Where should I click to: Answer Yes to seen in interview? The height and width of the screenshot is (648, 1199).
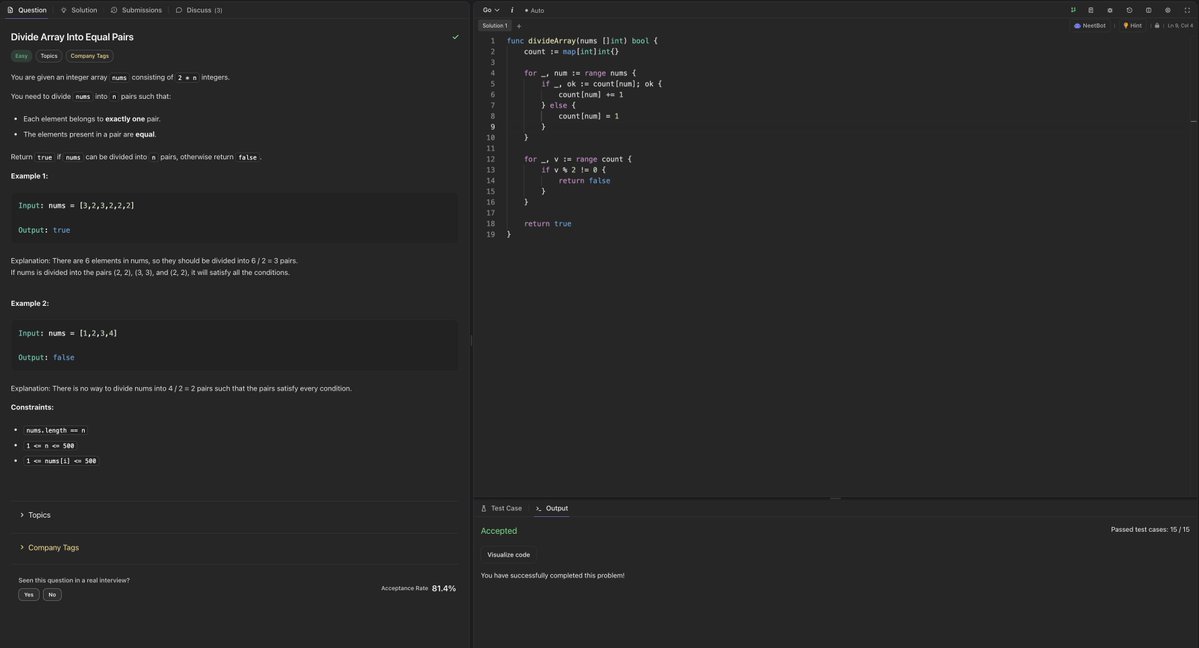click(x=28, y=594)
